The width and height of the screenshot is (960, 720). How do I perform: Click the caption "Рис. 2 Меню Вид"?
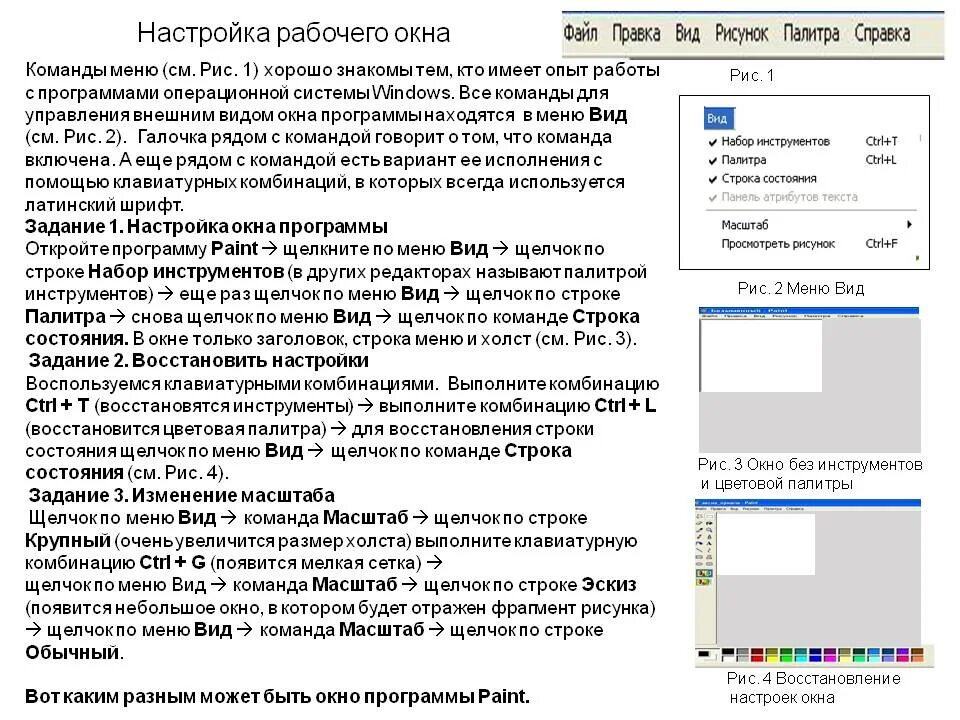(801, 288)
